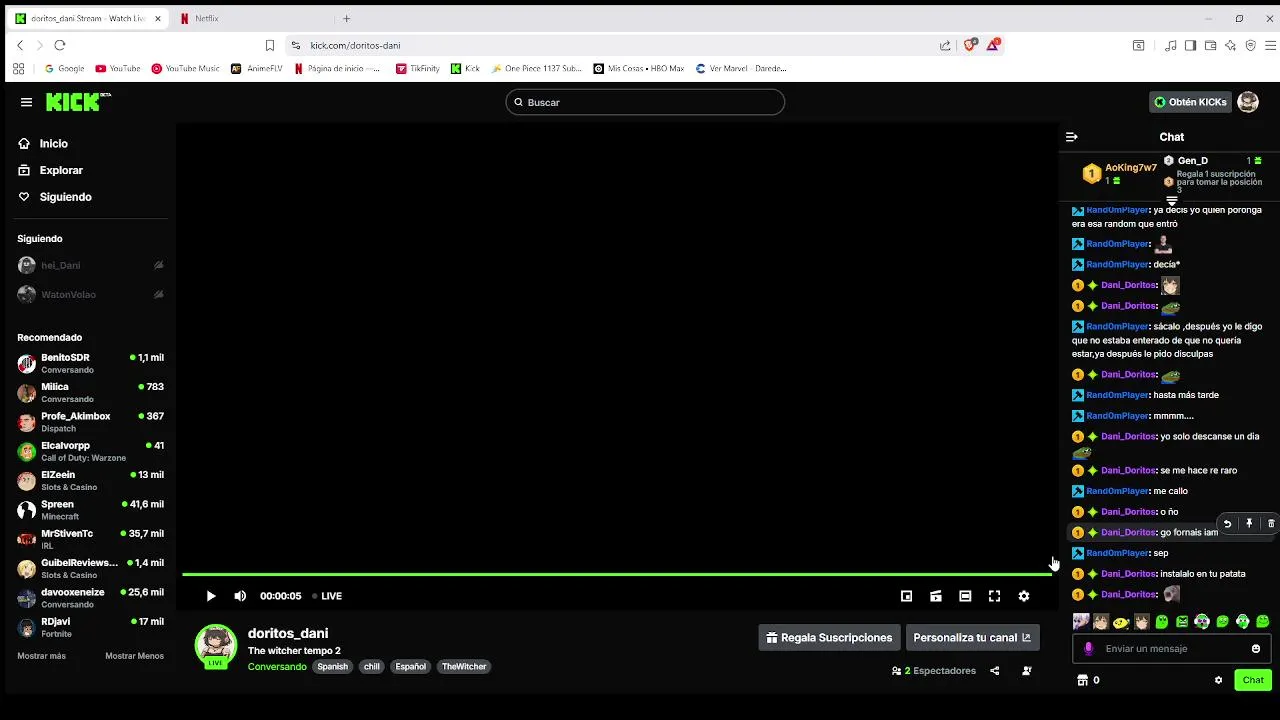The image size is (1280, 720).
Task: Mute the stream volume
Action: coord(240,596)
